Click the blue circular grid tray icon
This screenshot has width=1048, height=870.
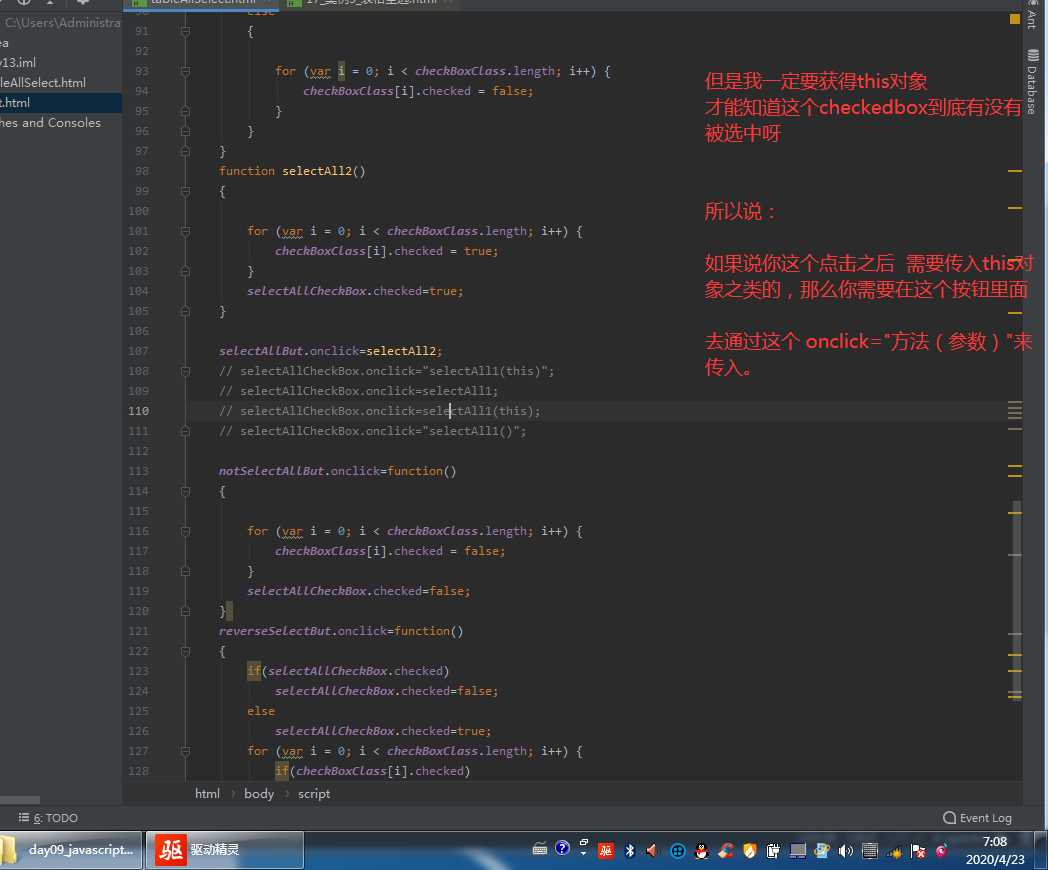coord(678,851)
